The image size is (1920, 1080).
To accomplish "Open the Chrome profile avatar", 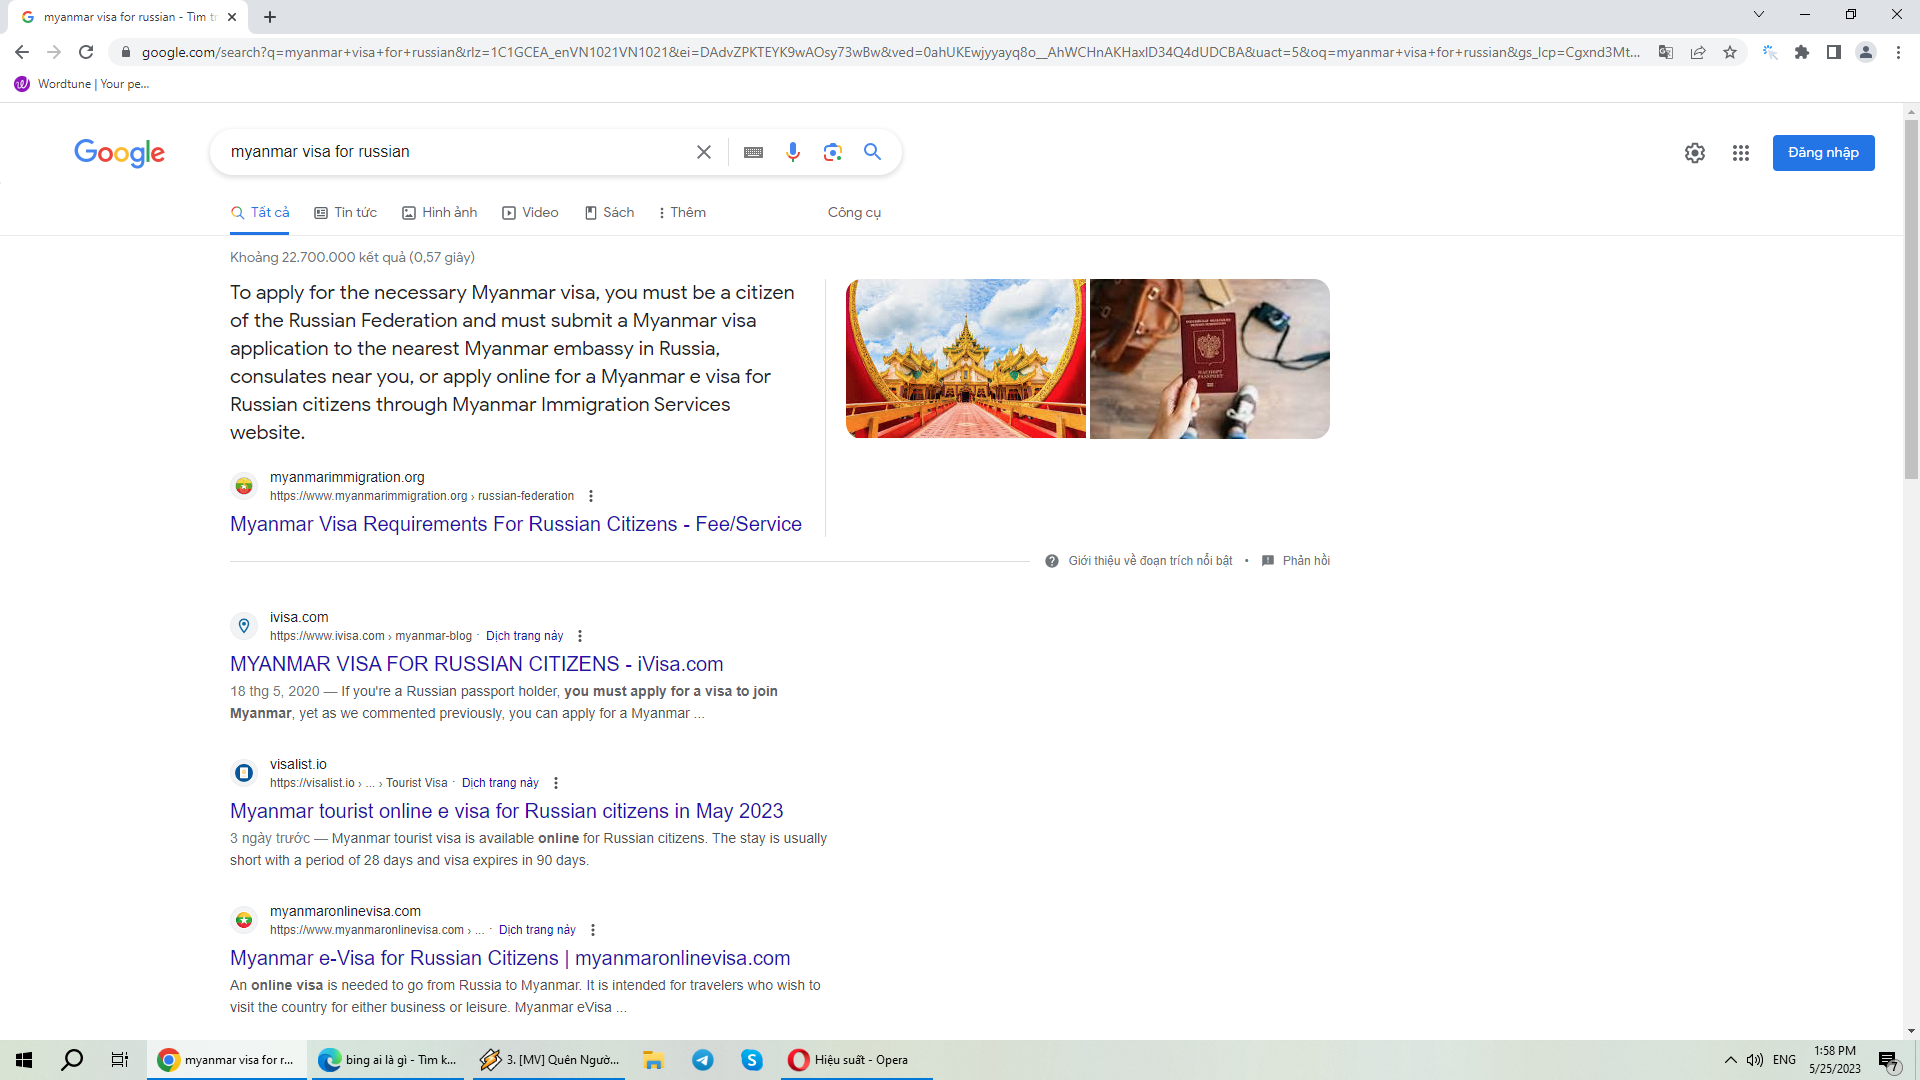I will (1866, 52).
